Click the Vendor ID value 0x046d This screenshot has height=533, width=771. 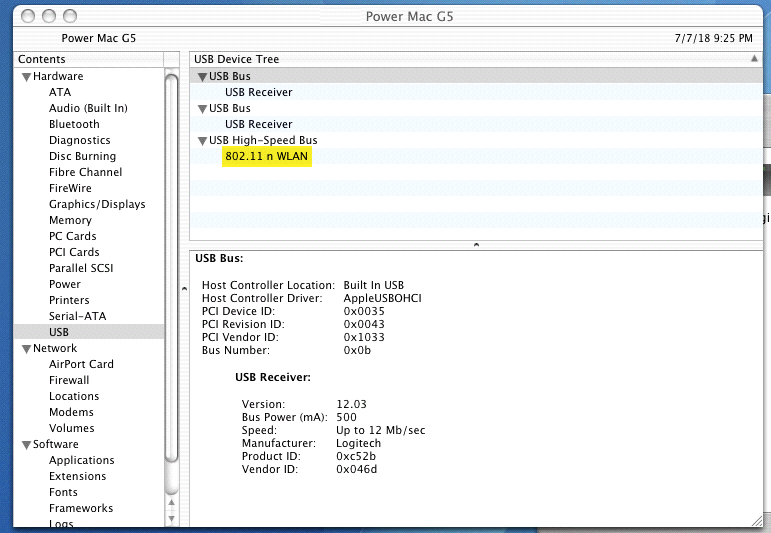click(356, 469)
